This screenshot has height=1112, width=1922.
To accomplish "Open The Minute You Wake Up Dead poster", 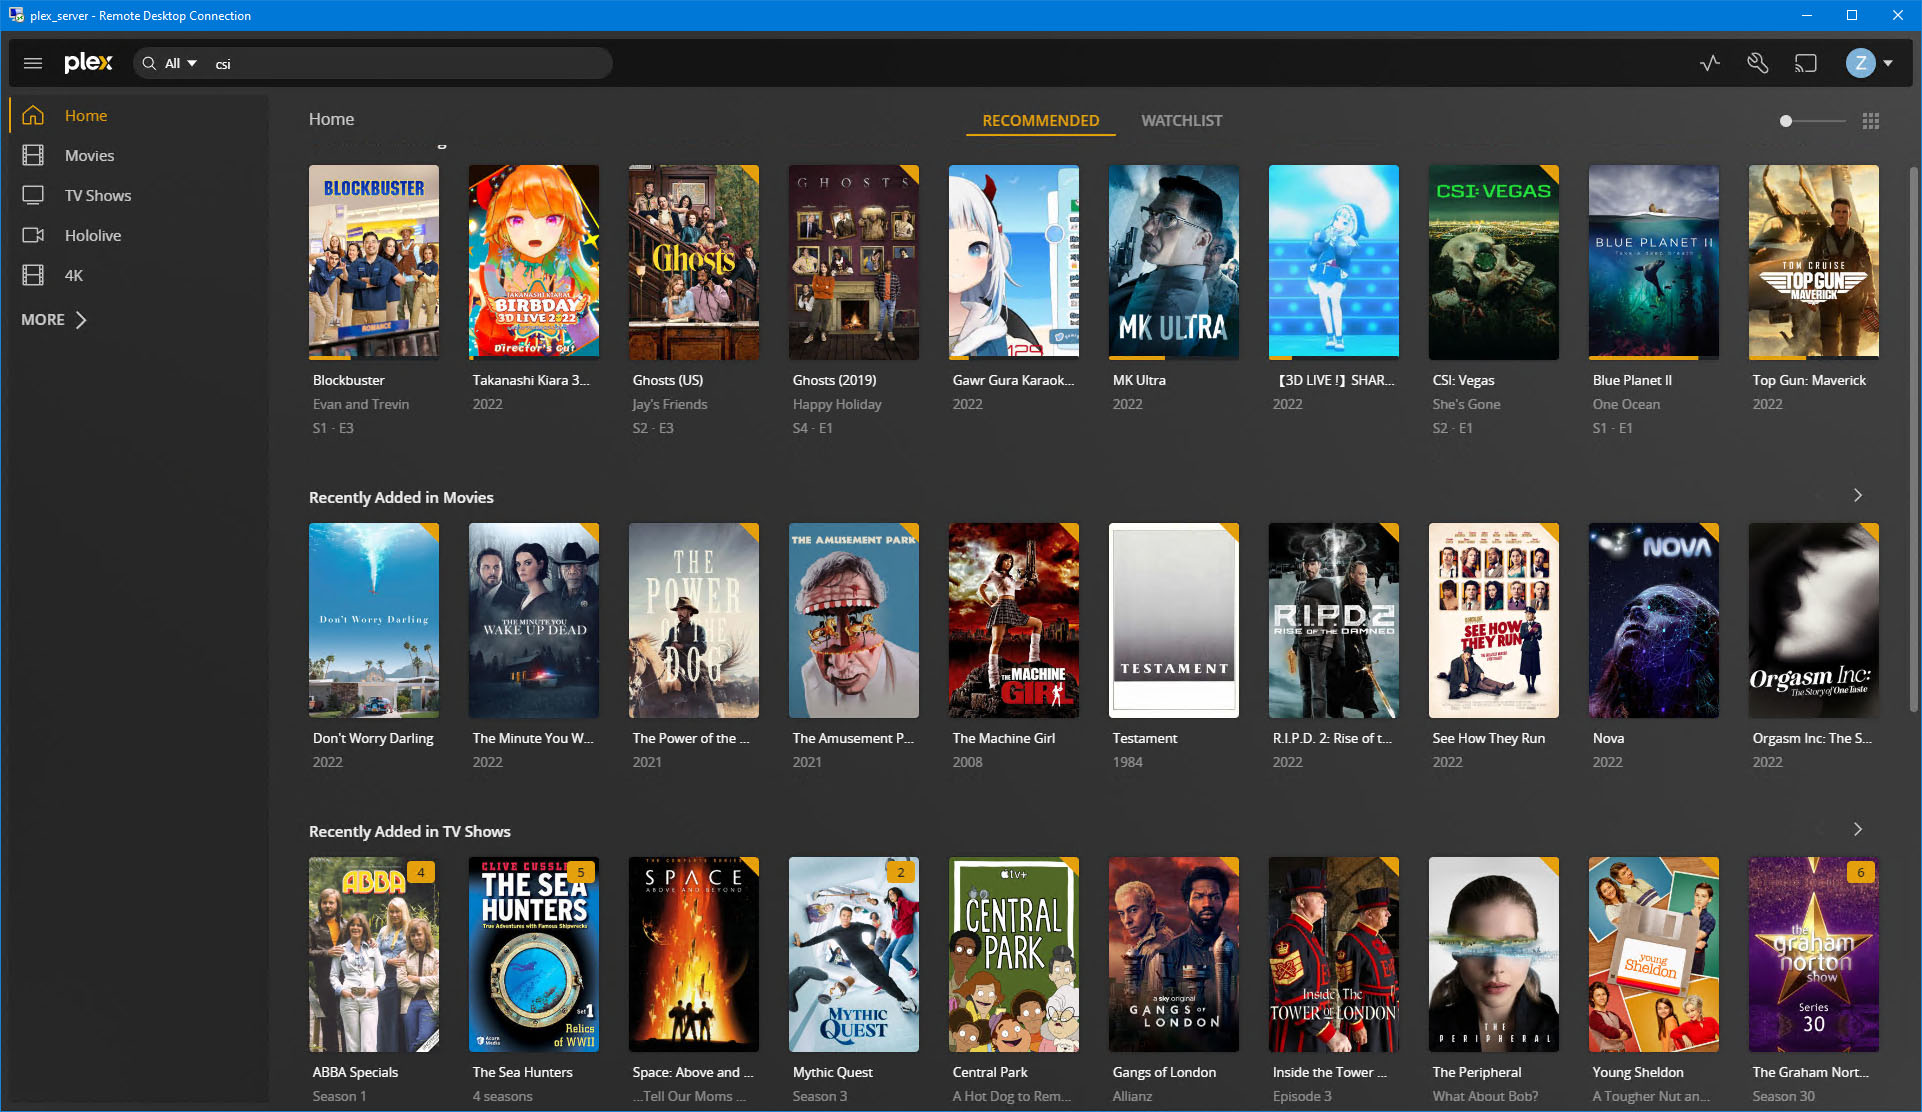I will [534, 620].
